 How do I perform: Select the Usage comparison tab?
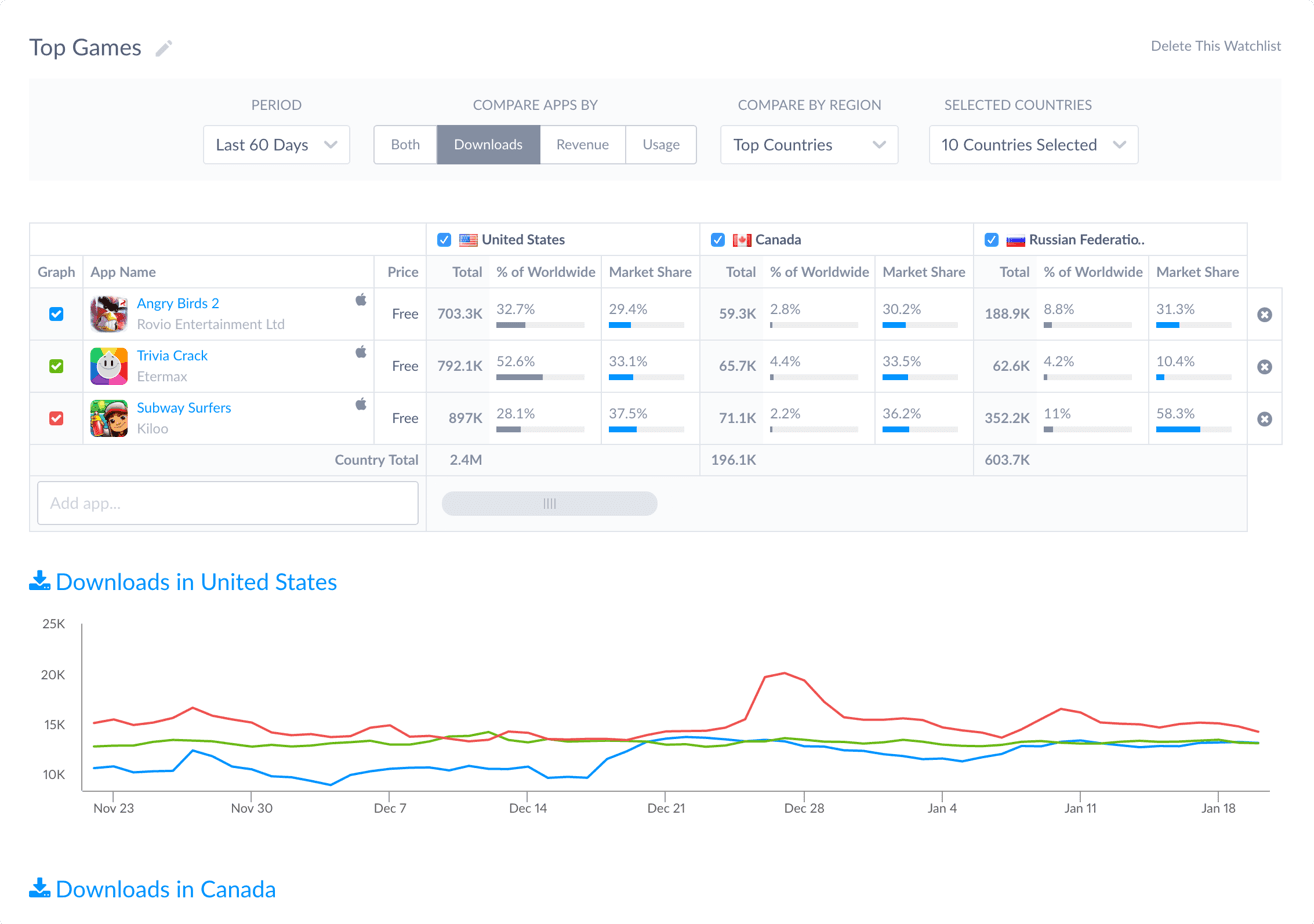[x=661, y=144]
